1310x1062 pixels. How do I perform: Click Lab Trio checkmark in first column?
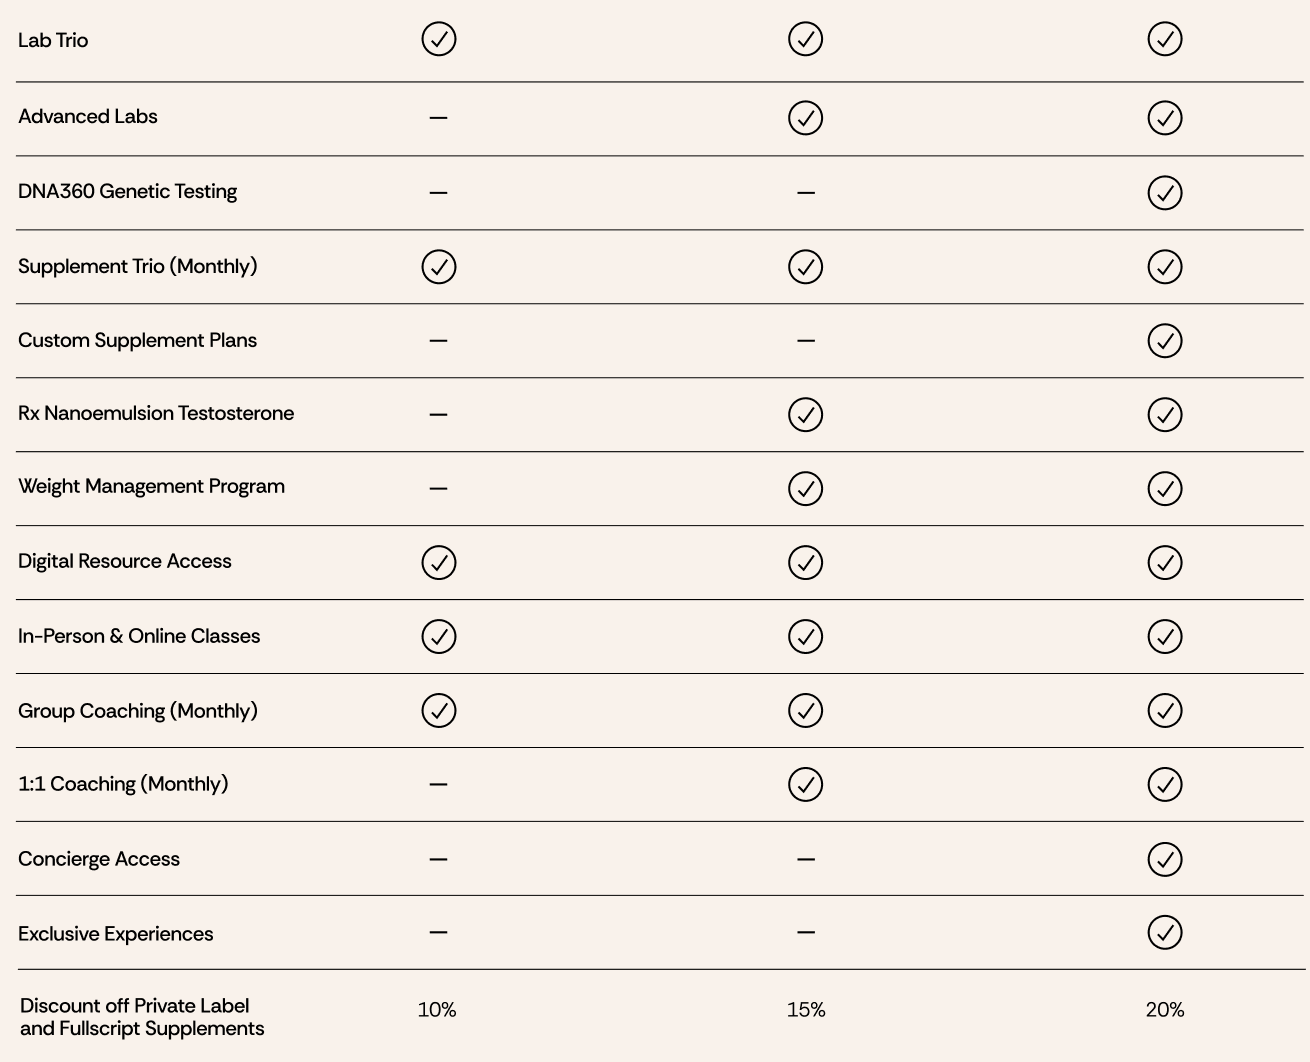click(x=438, y=39)
